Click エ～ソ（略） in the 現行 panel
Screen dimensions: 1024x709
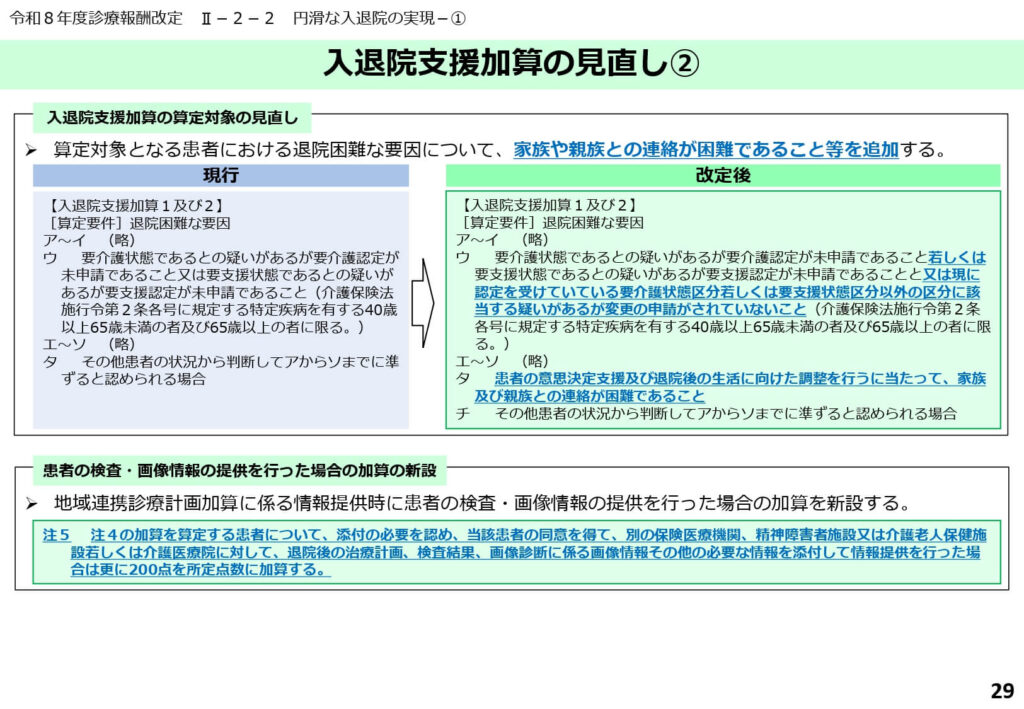pyautogui.click(x=89, y=344)
